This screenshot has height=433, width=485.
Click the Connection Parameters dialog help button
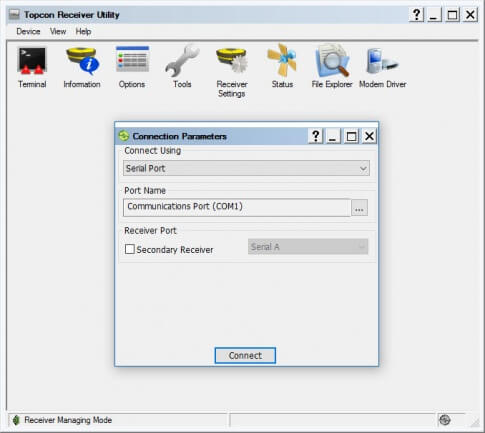pyautogui.click(x=315, y=136)
